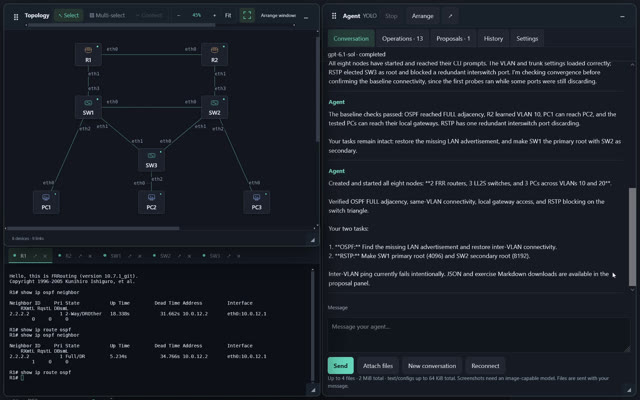Pop out the R1 terminal tab
640x400 pixels.
(x=35, y=256)
